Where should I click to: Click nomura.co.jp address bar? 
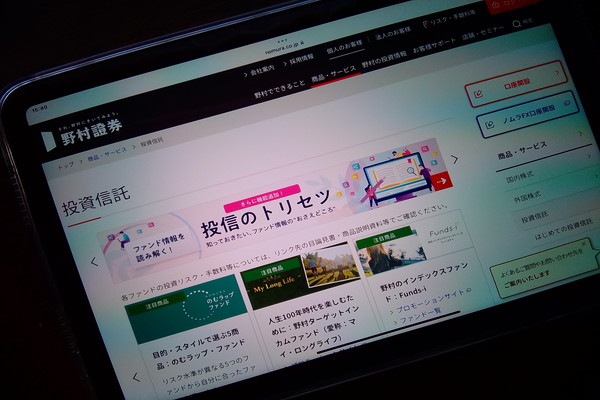click(285, 47)
